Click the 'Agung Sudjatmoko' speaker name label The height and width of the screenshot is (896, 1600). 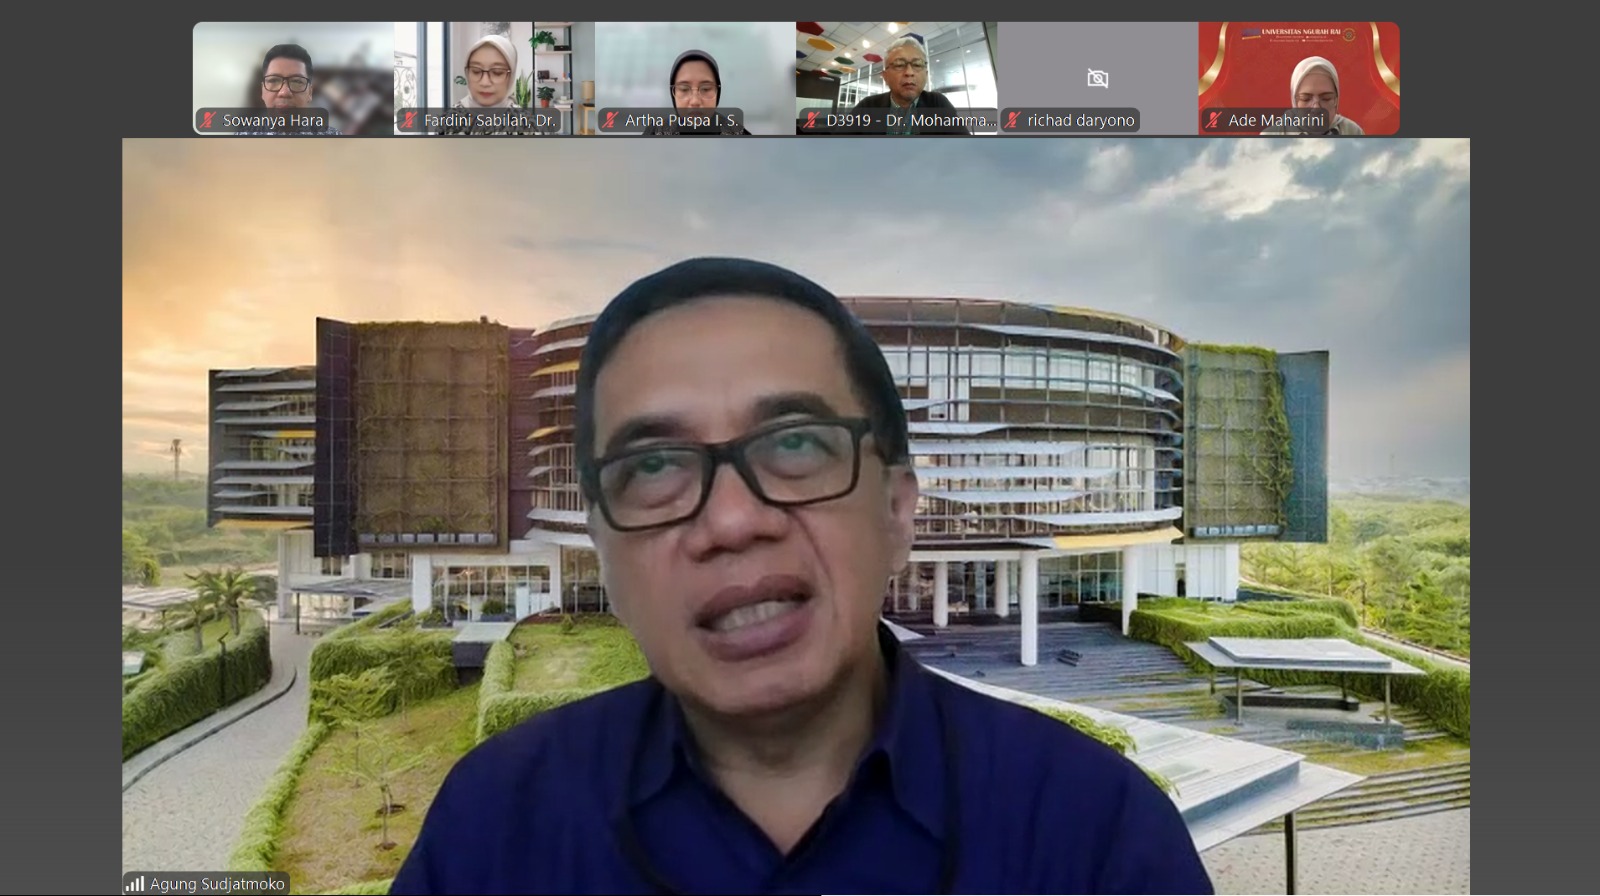tap(217, 884)
